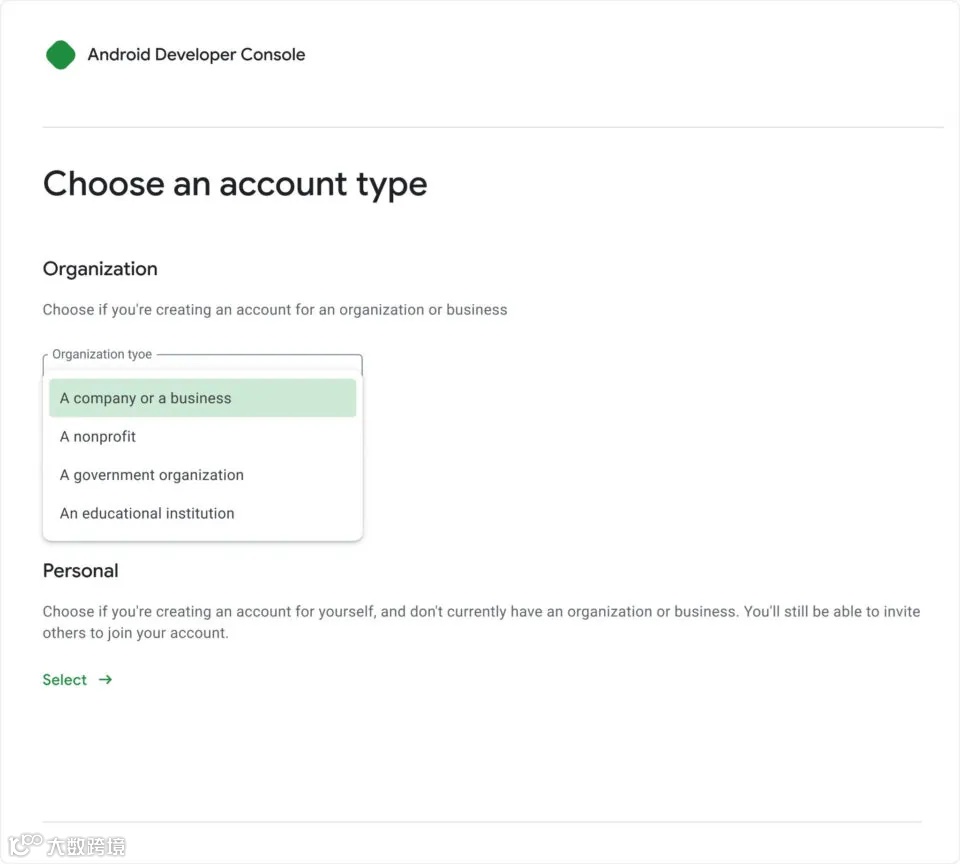Click the green 'Select' link under Personal
The height and width of the screenshot is (864, 960).
click(x=65, y=680)
